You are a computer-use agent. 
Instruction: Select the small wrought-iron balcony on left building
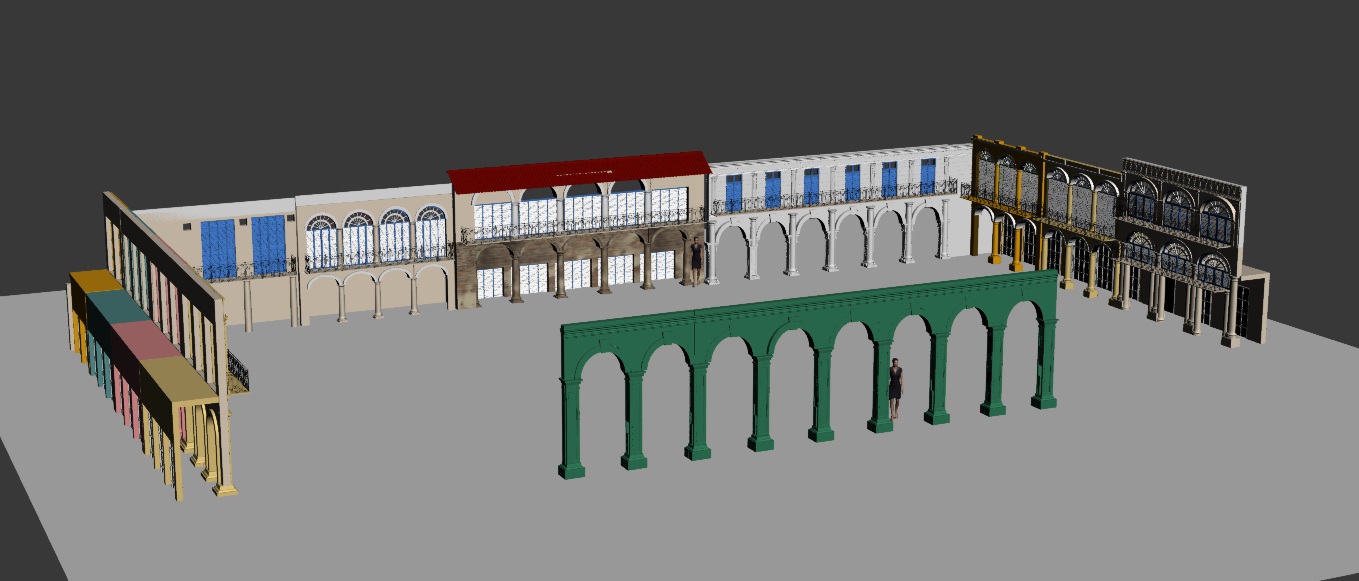(x=238, y=371)
